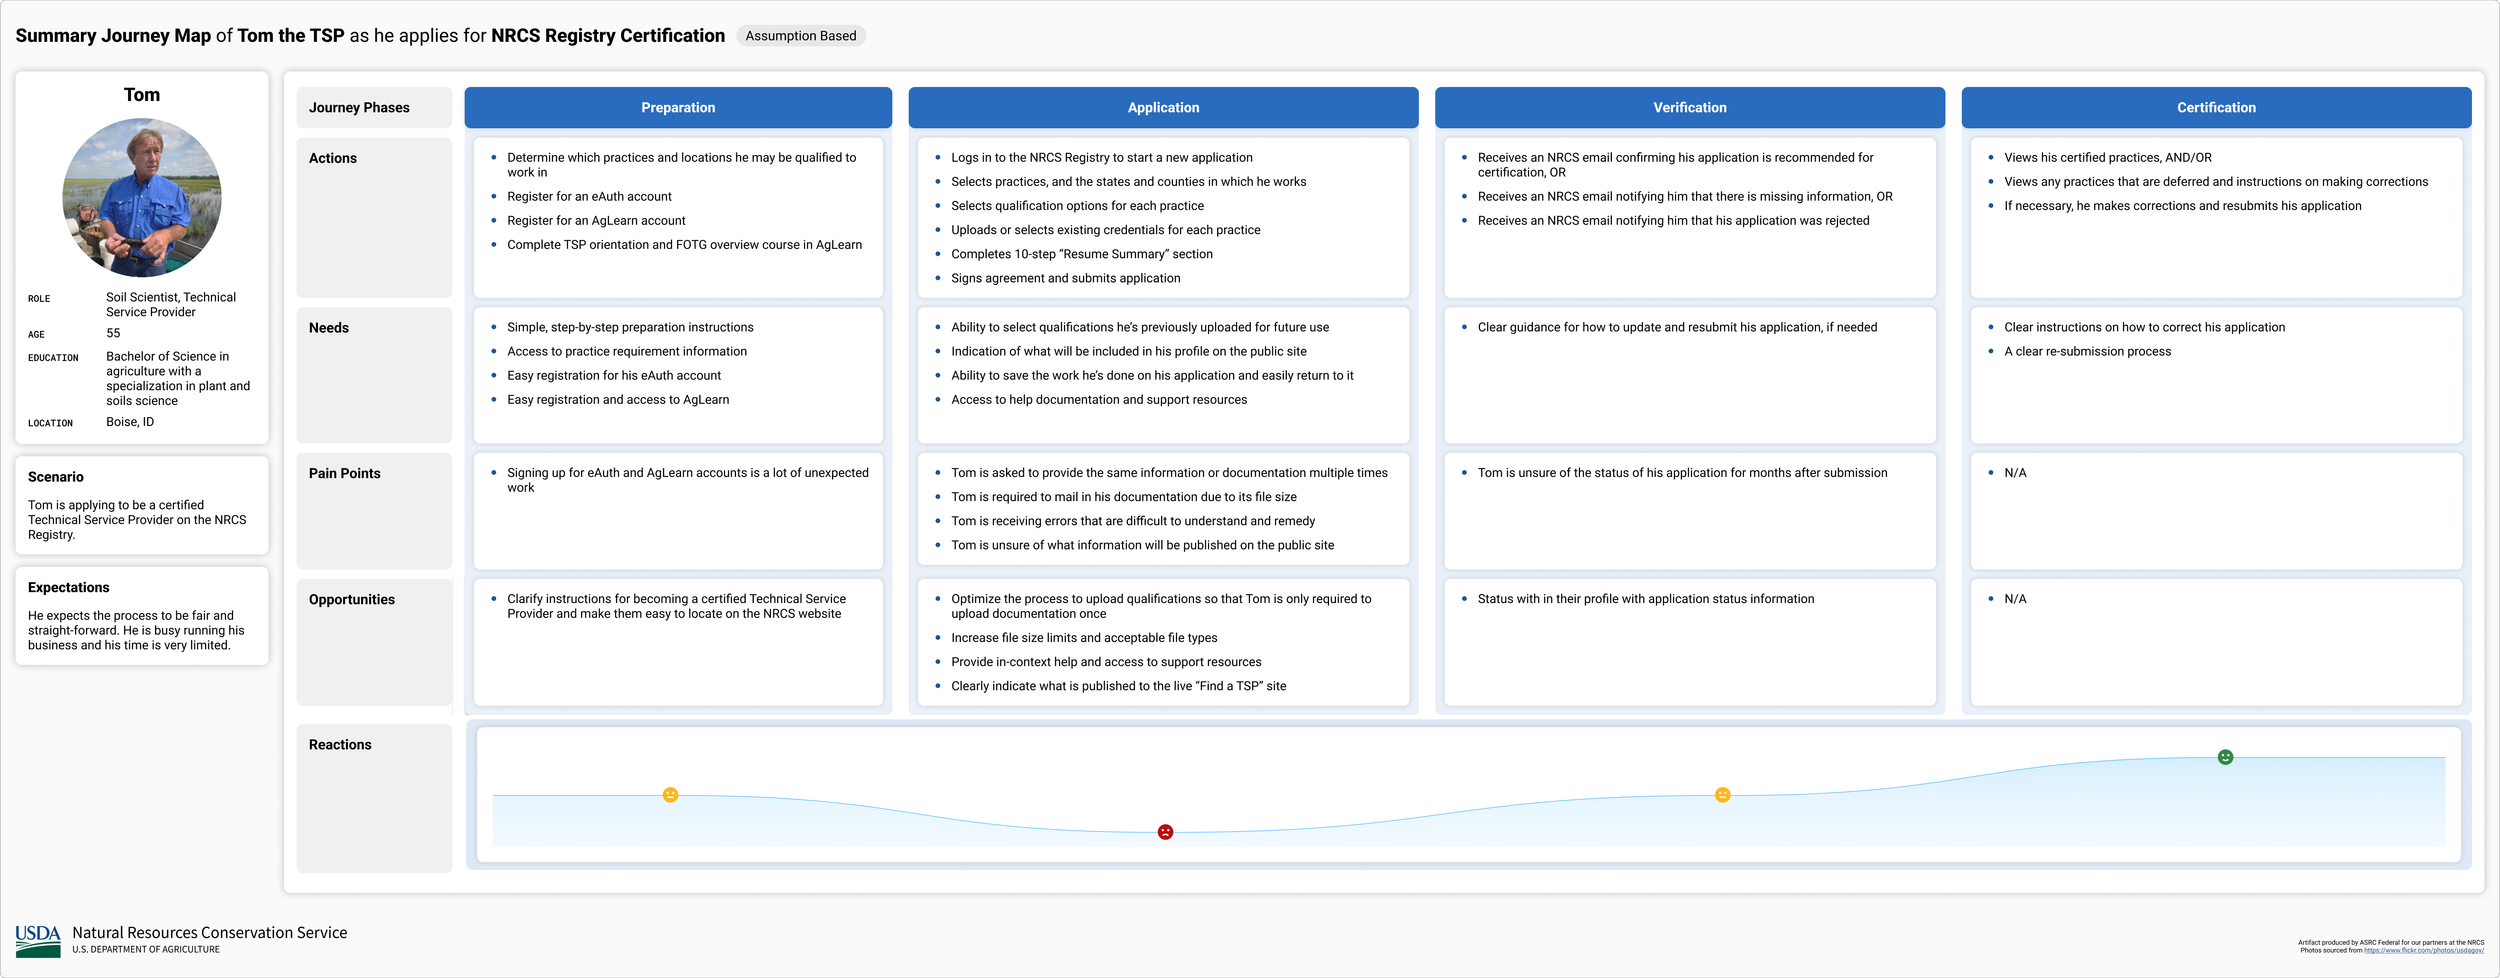
Task: Click the Expectations heading
Action: [69, 587]
